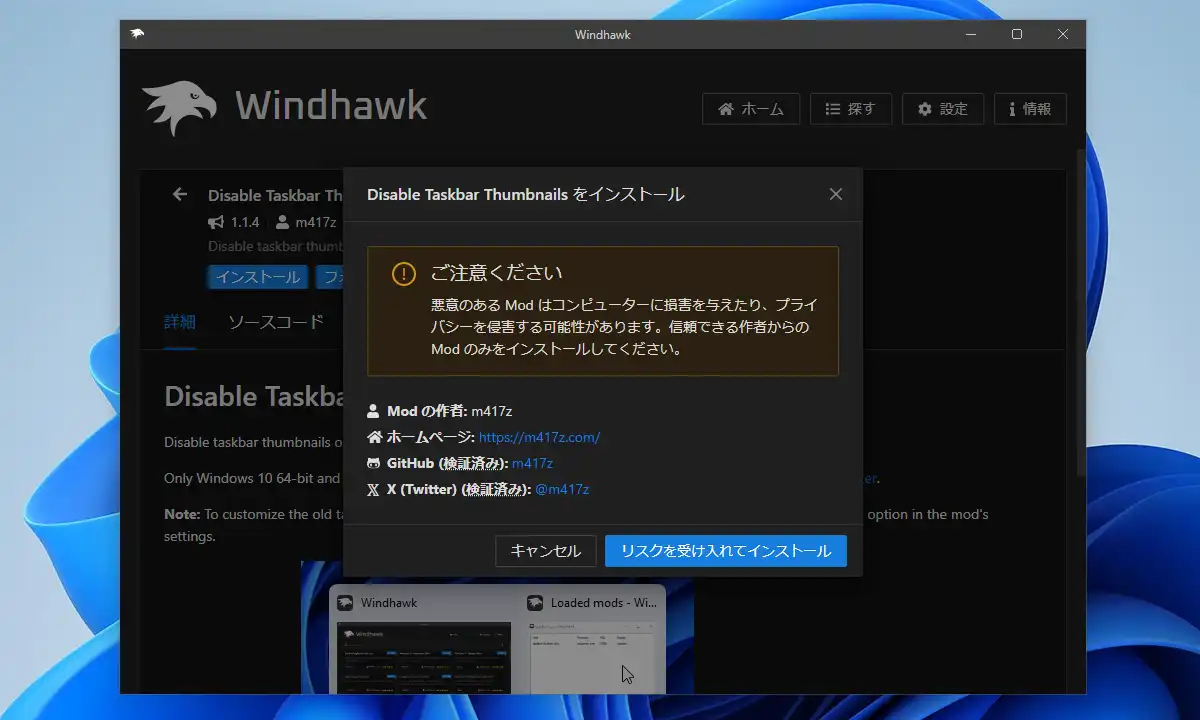Screen dimensions: 1200x720
Task: Switch to the ソースコード tab
Action: click(276, 322)
